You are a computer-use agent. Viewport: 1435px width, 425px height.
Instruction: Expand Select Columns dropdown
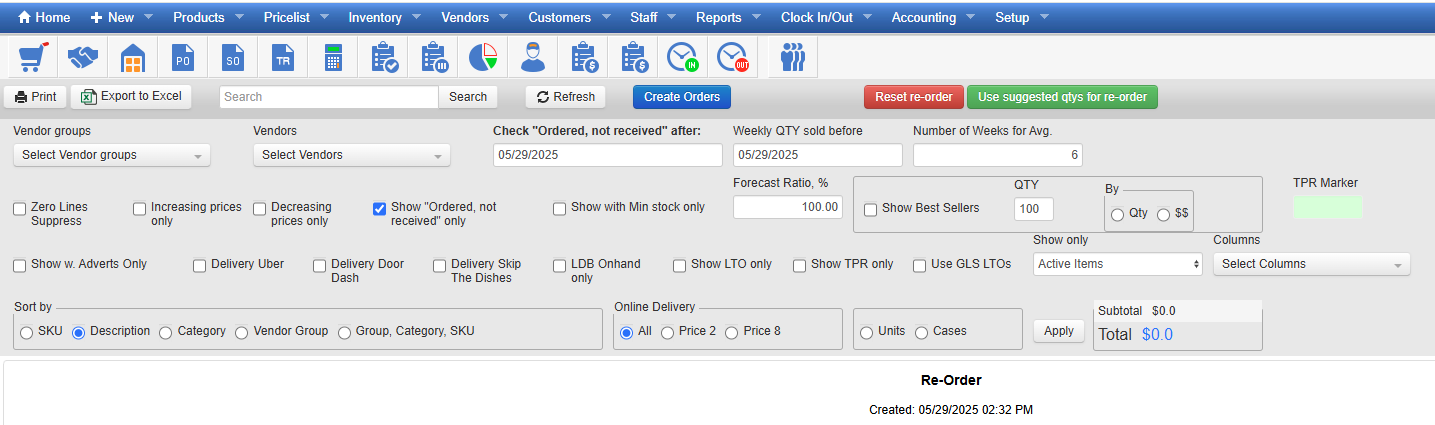tap(1311, 264)
